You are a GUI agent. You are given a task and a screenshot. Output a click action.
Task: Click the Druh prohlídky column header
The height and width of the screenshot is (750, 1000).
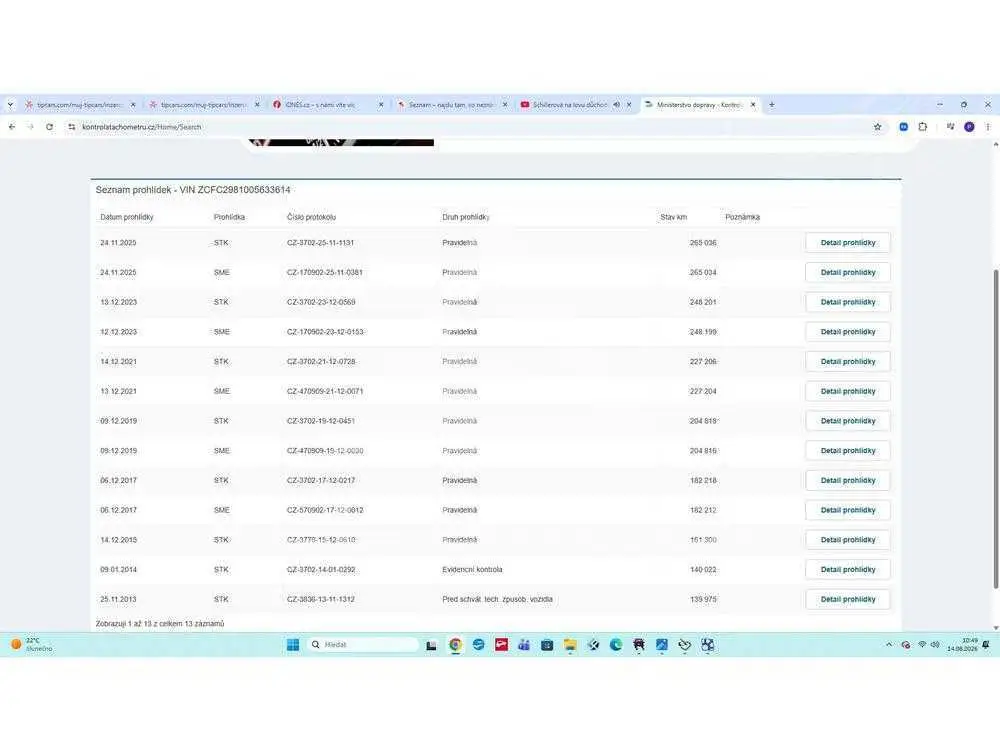tap(466, 217)
